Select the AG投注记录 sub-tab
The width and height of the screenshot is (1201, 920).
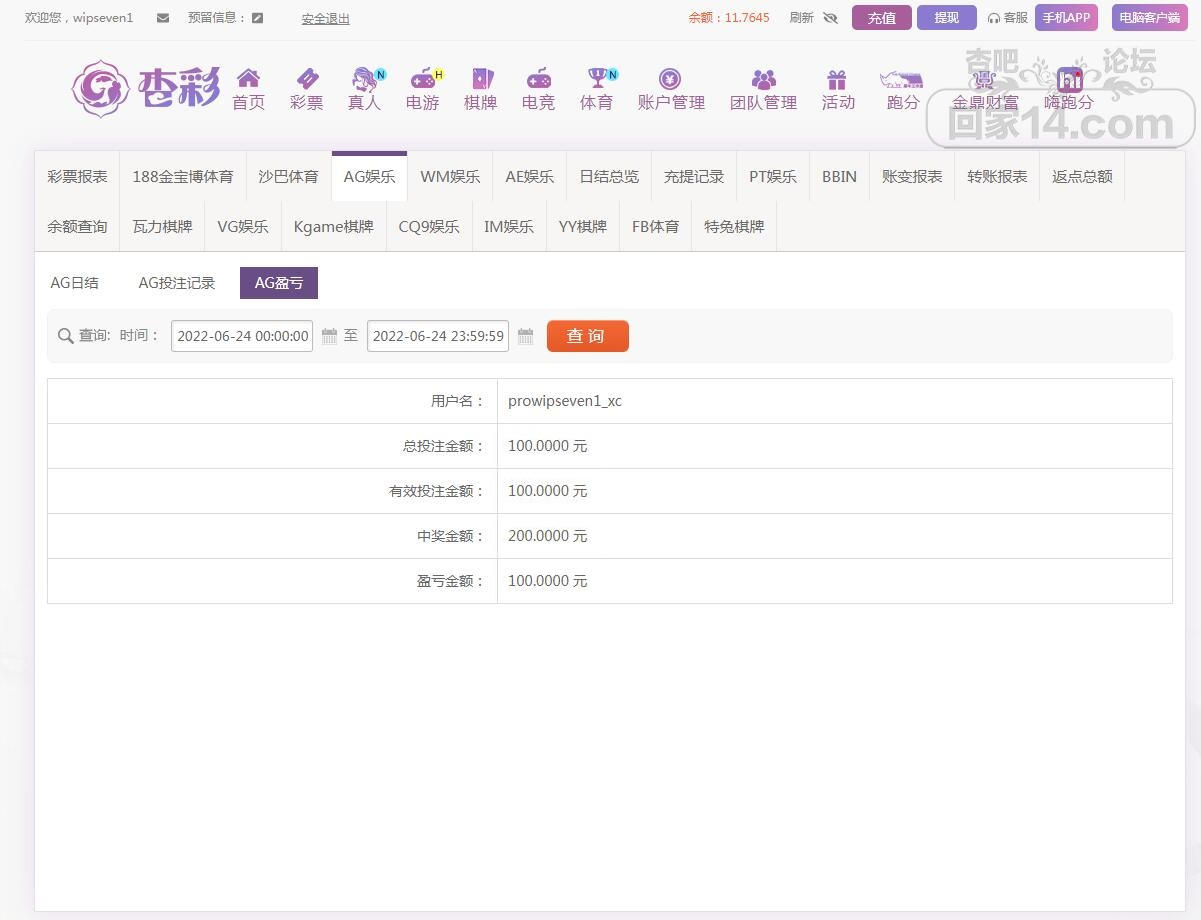(177, 283)
